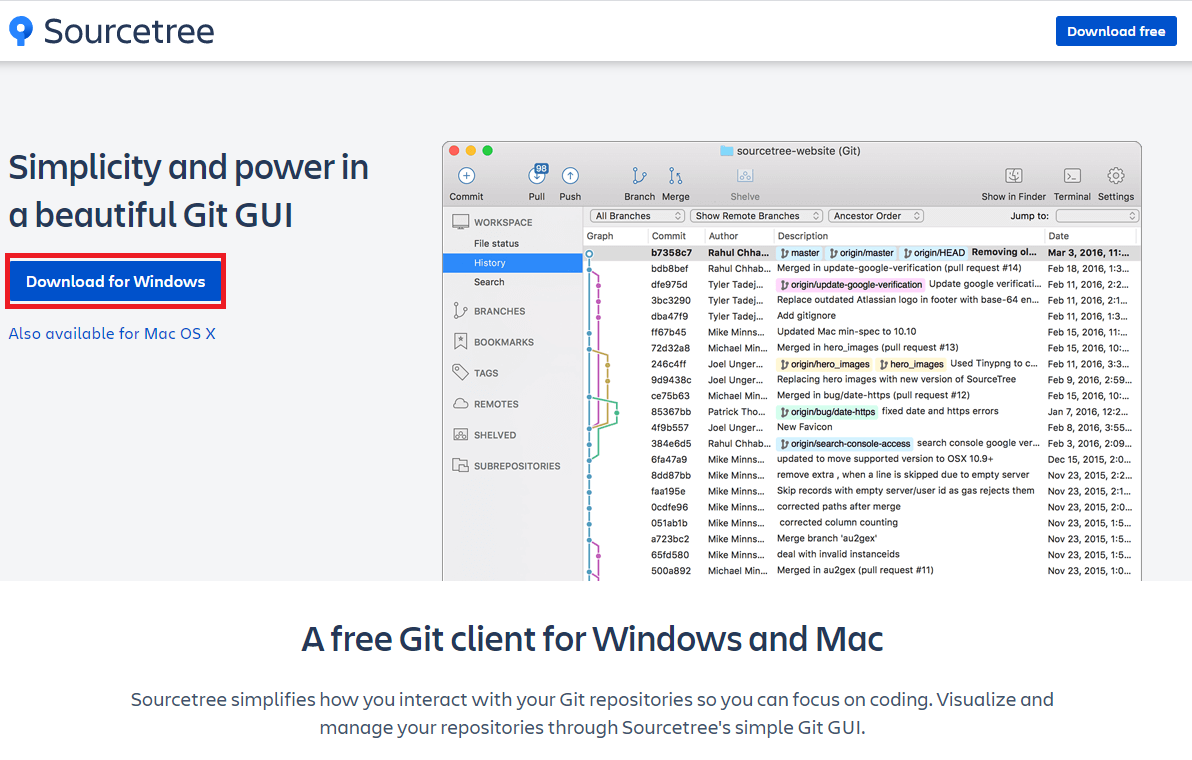Select commit 6fa47a9 hash
The width and height of the screenshot is (1192, 760).
click(x=668, y=460)
